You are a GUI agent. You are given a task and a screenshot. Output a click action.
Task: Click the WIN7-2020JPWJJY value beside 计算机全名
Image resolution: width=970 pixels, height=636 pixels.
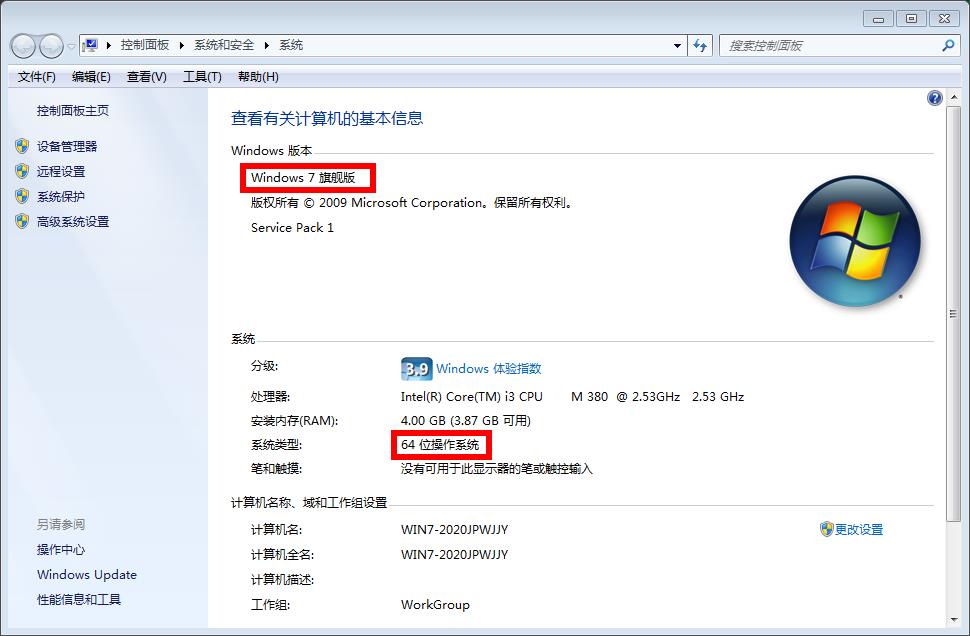pyautogui.click(x=455, y=554)
